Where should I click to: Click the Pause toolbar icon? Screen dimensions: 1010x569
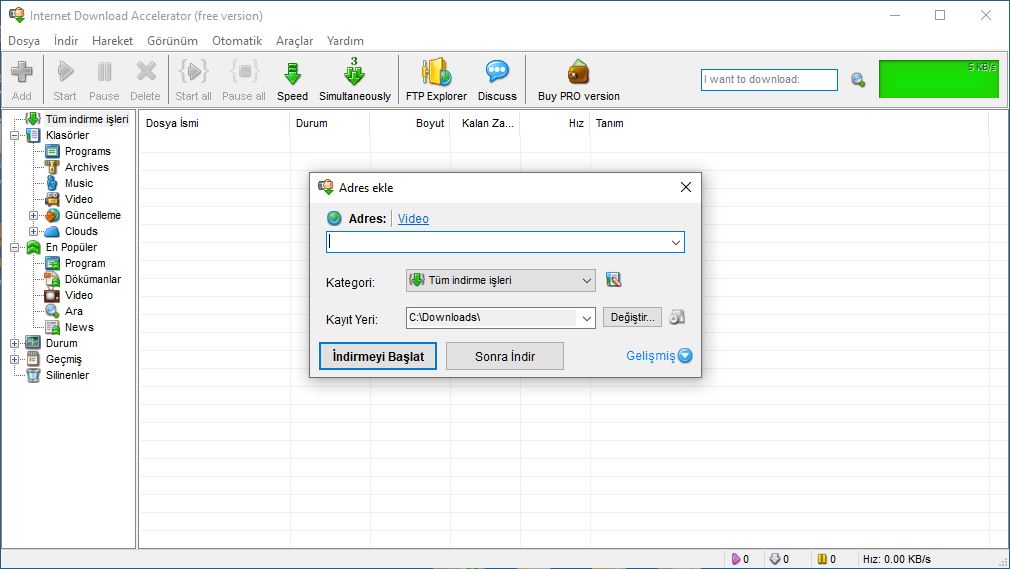(x=104, y=80)
